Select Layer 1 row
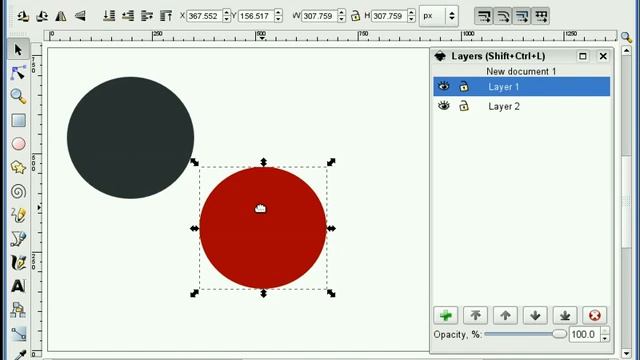Screen dimensions: 640x360 pyautogui.click(x=522, y=87)
